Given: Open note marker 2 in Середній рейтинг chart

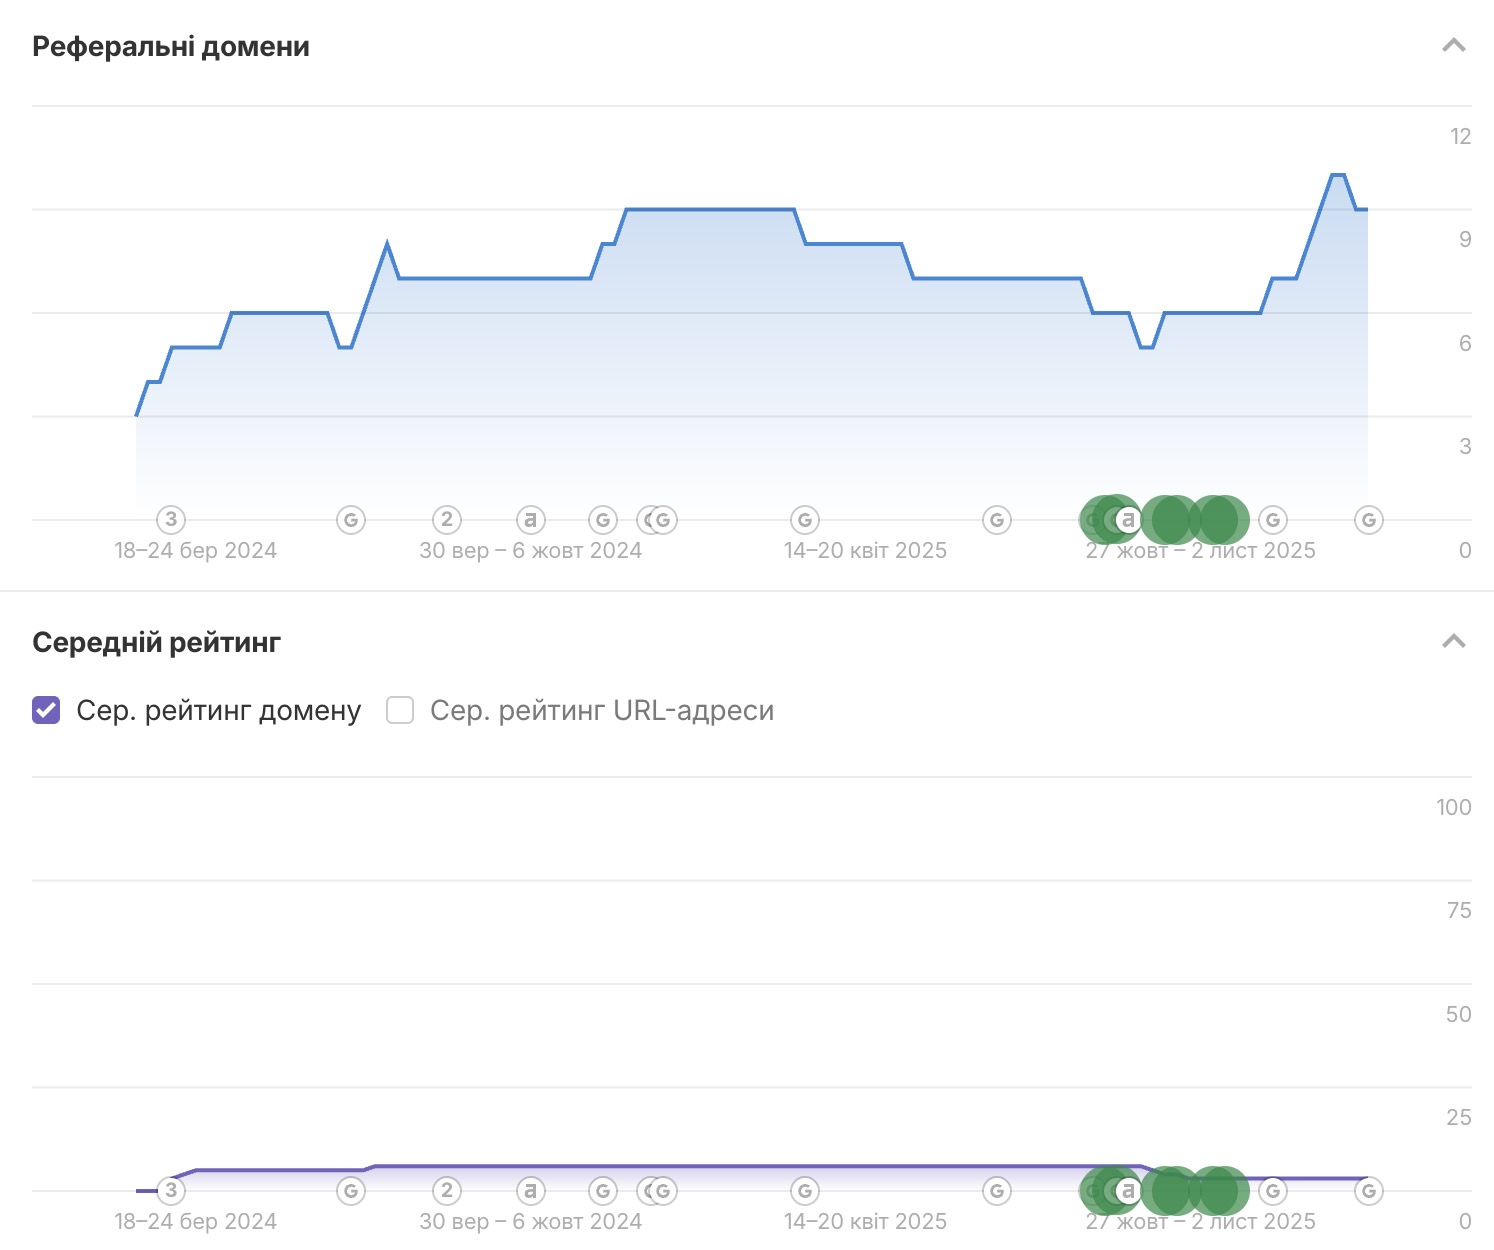Looking at the screenshot, I should click(447, 1190).
